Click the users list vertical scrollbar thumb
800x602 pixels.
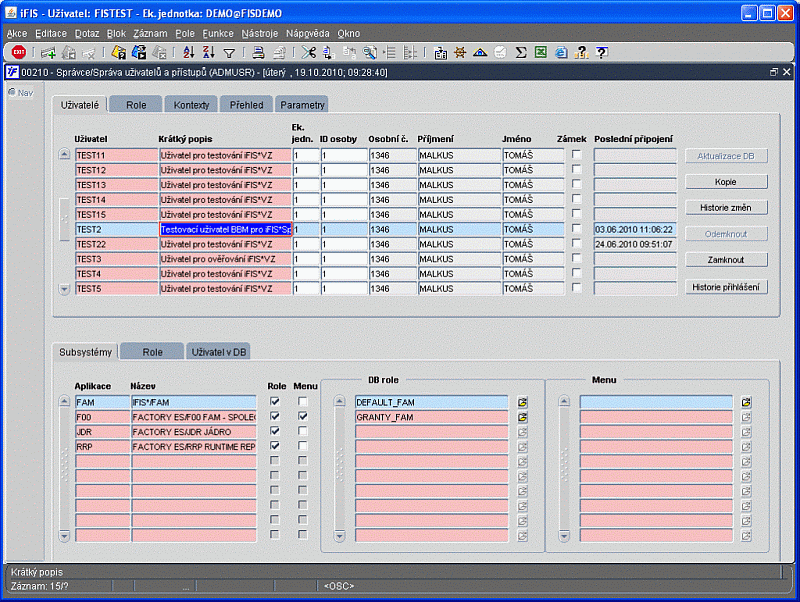tap(64, 219)
